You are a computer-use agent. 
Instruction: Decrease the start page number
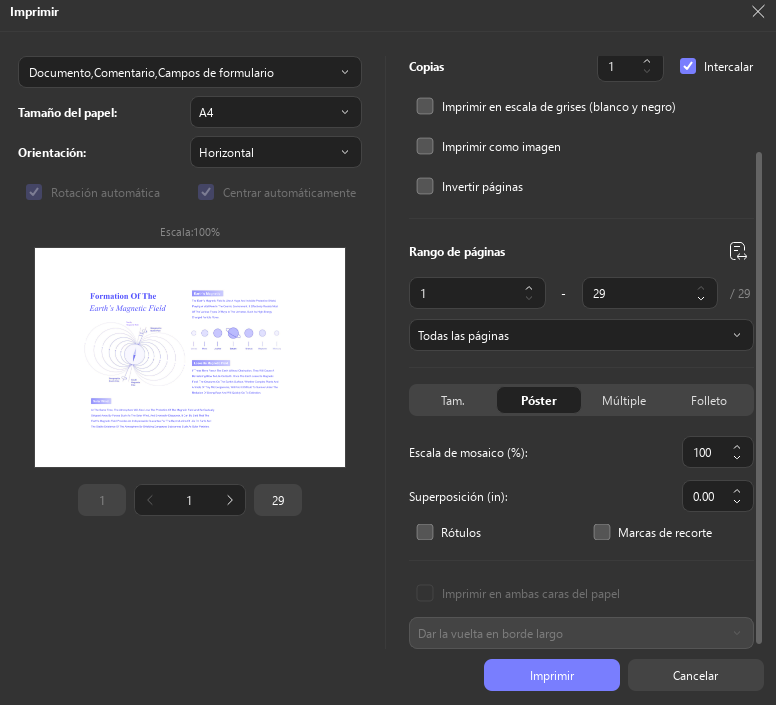coord(529,298)
